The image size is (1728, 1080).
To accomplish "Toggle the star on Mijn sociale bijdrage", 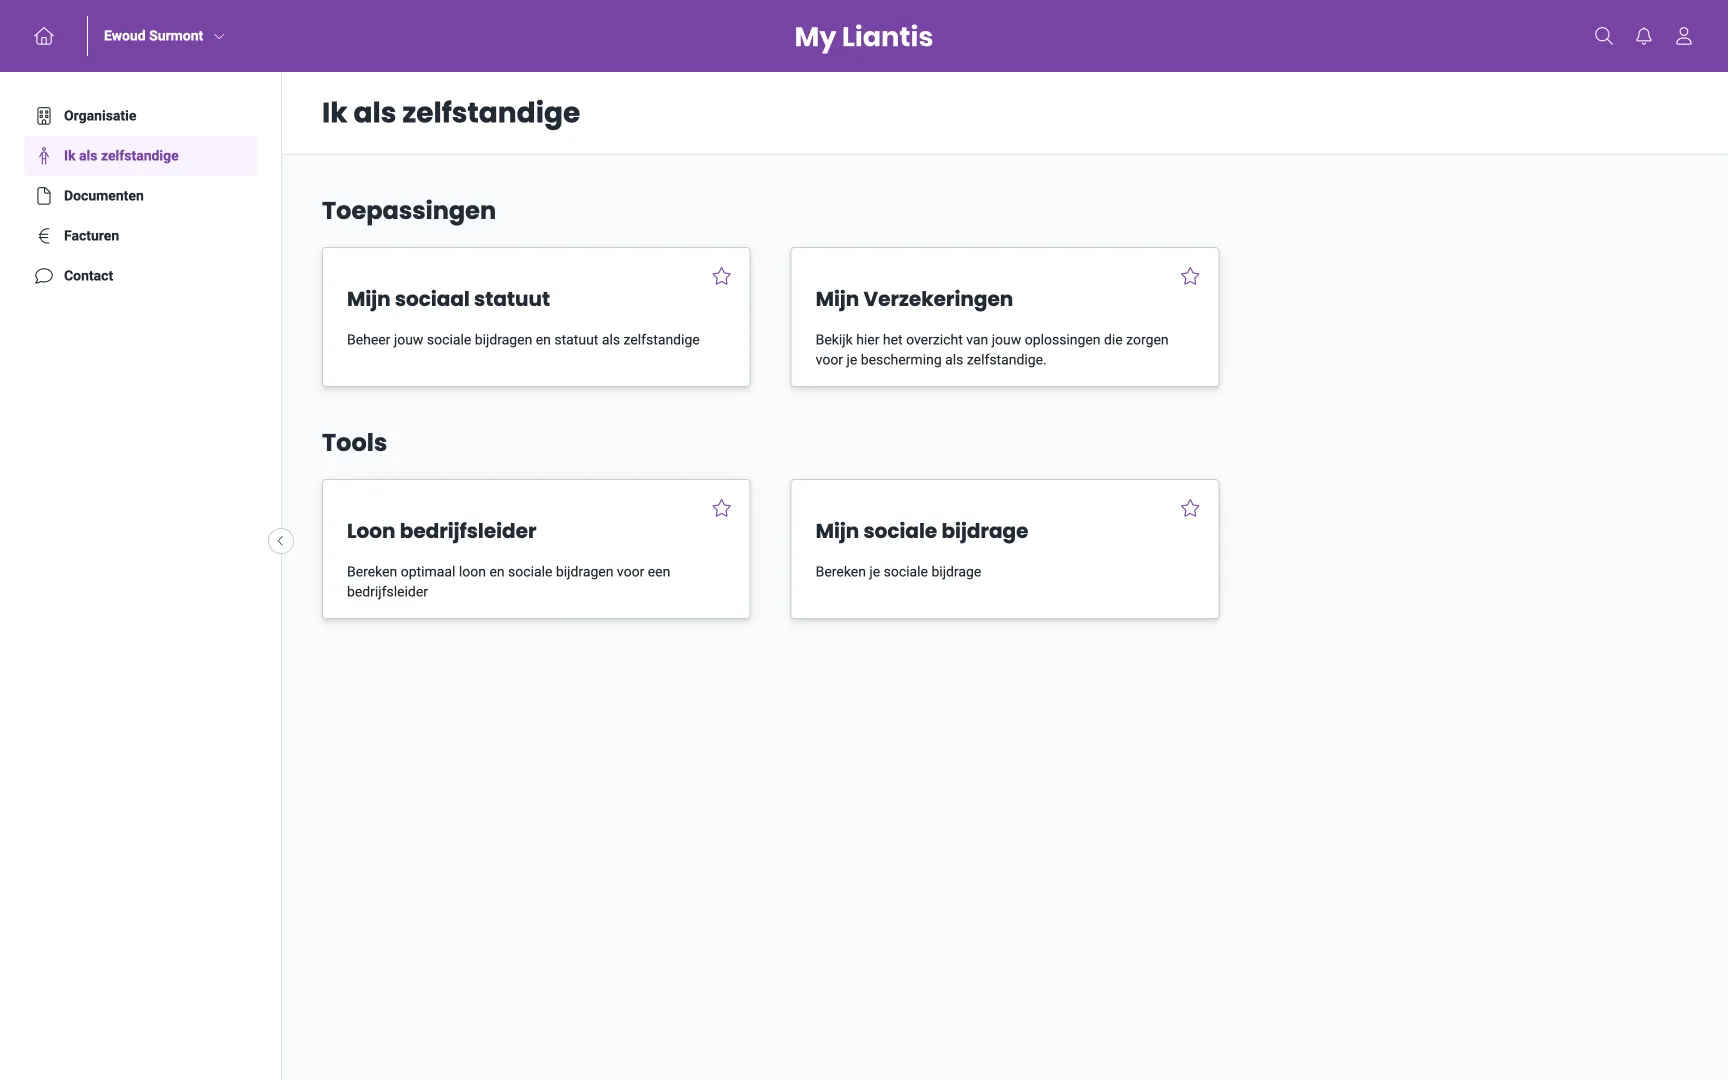I will (x=1190, y=508).
